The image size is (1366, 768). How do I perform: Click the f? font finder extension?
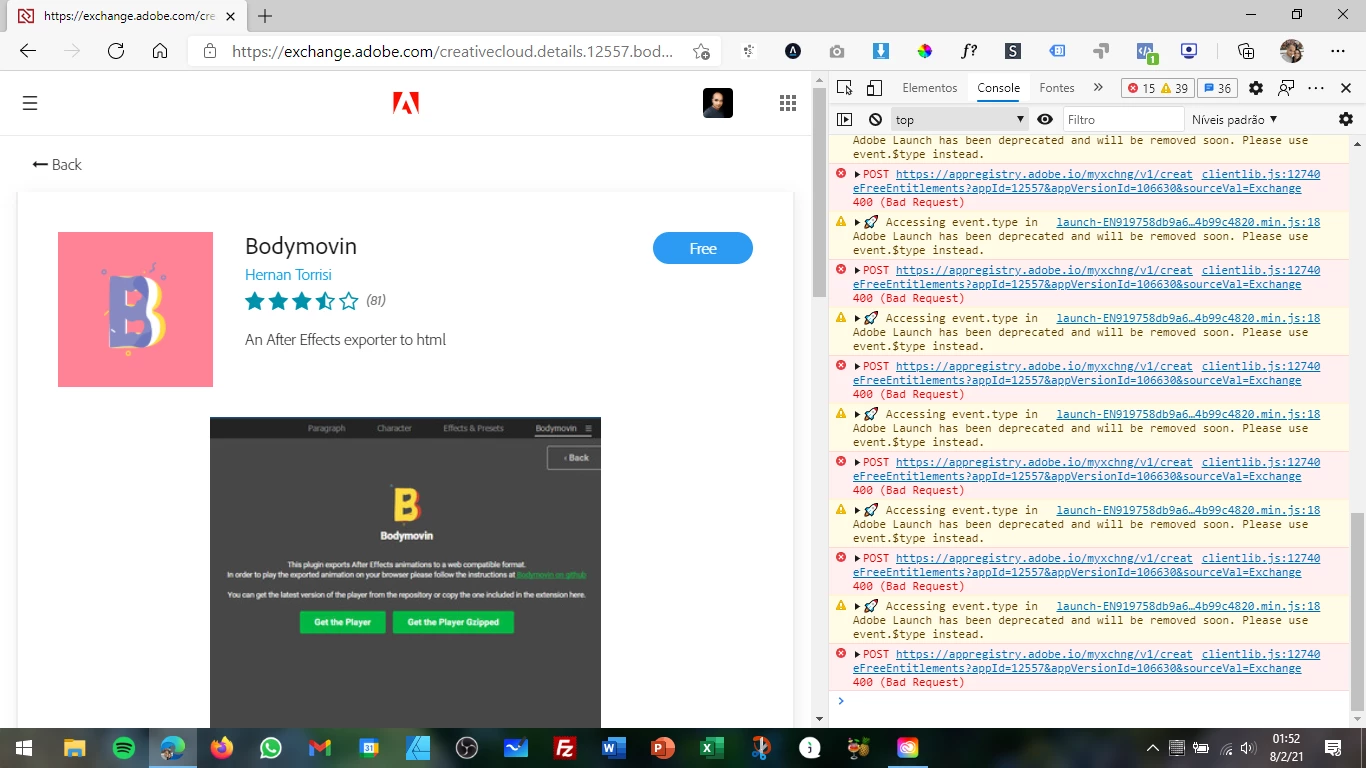[969, 51]
